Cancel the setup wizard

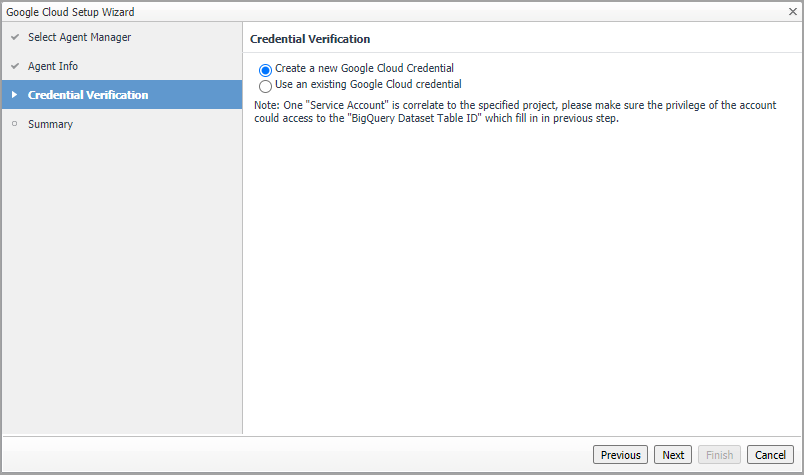pyautogui.click(x=769, y=455)
